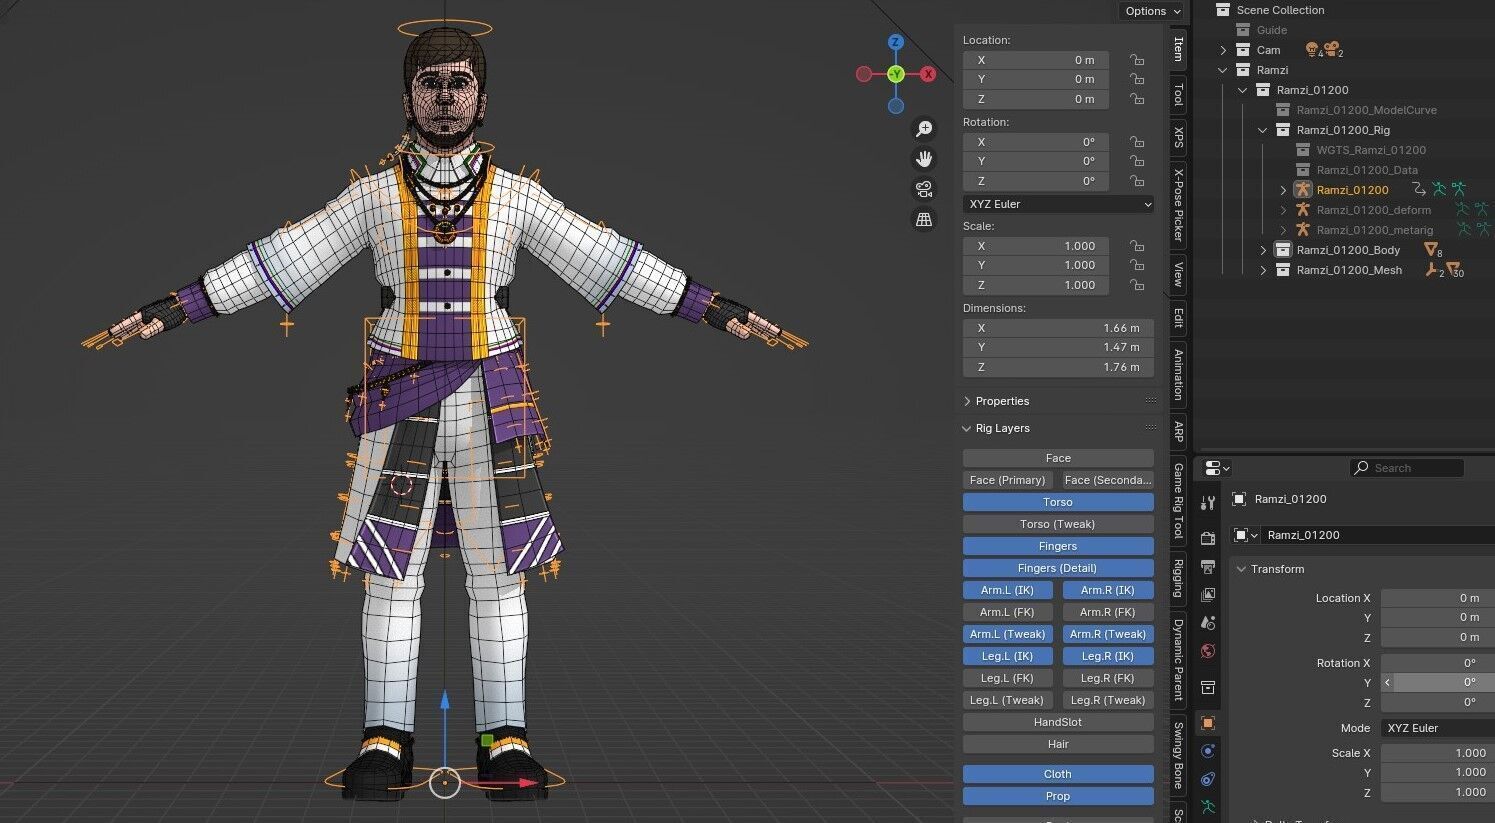The image size is (1495, 823).
Task: Toggle the camera view icon
Action: pos(924,189)
